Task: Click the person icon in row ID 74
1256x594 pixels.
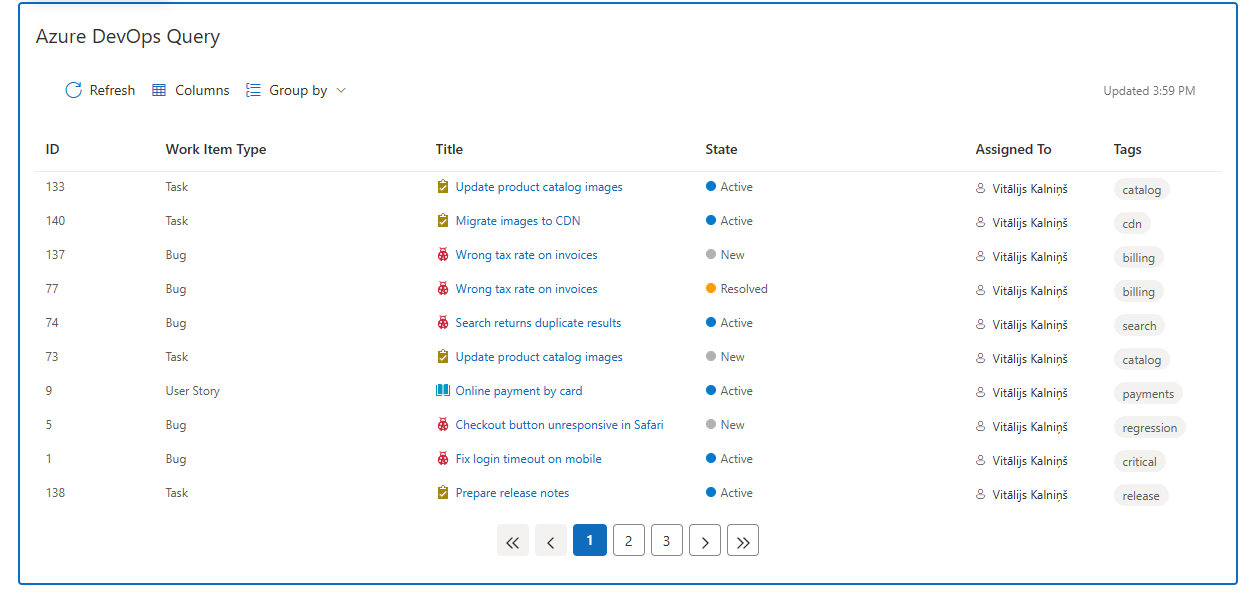Action: click(981, 324)
